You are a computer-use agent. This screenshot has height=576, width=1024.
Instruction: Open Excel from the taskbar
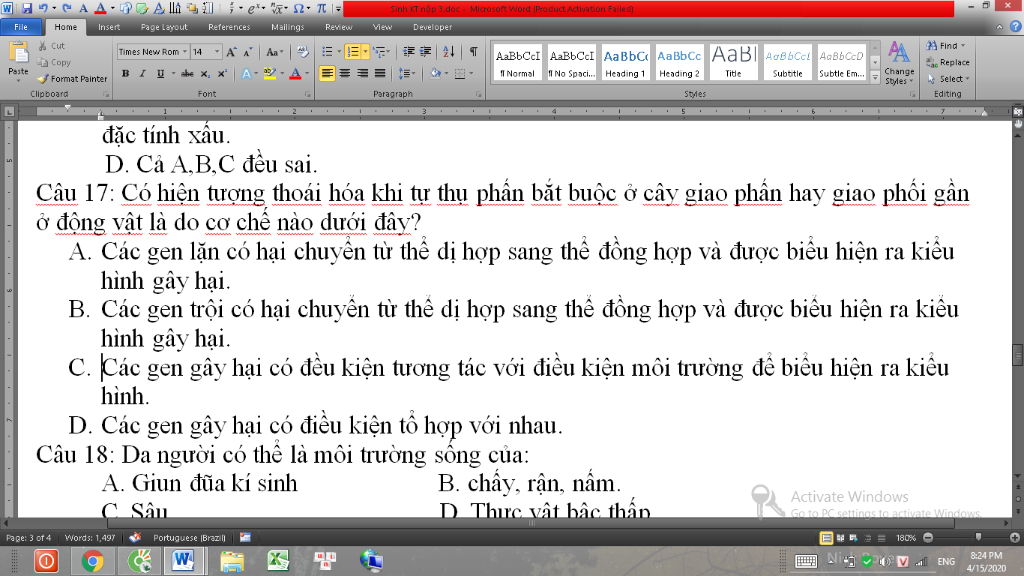pos(278,561)
